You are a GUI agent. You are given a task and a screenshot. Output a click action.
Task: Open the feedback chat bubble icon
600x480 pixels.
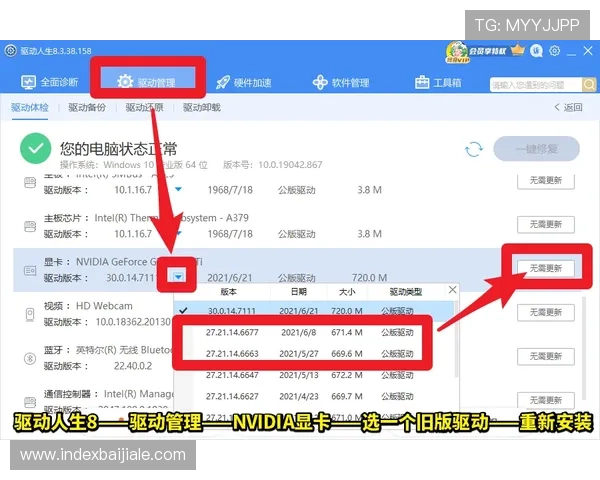coord(536,51)
